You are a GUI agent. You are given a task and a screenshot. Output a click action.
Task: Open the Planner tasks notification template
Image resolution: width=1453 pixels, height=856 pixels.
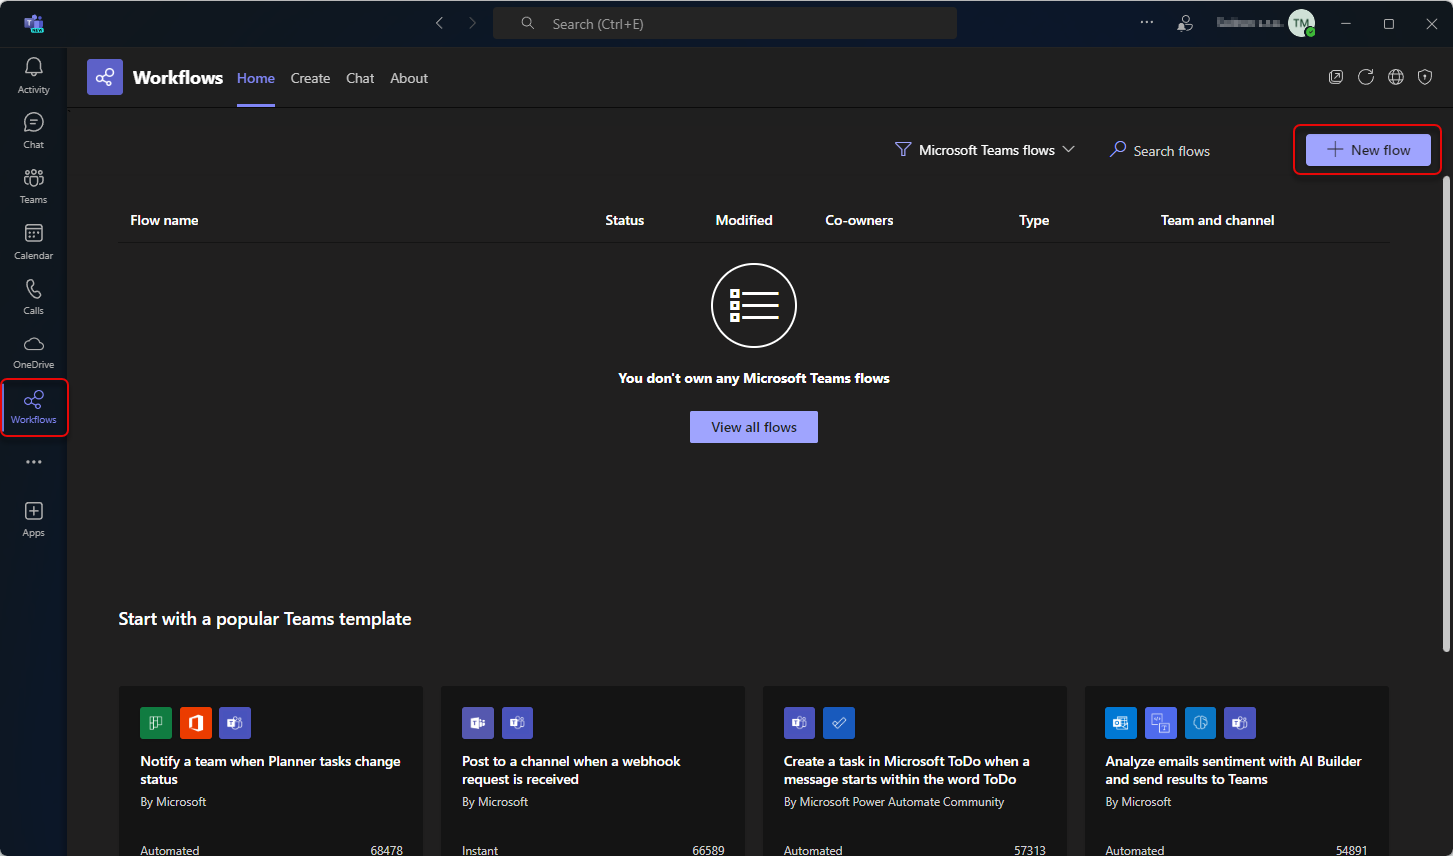[270, 770]
